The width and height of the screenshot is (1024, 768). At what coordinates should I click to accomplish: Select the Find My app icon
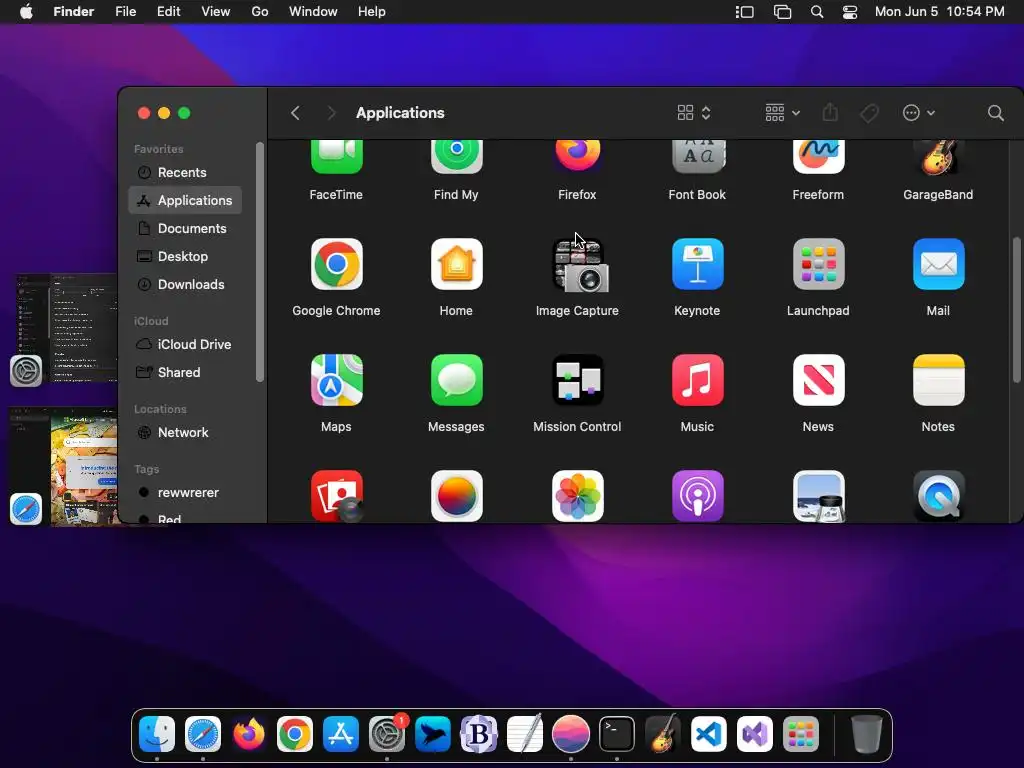click(x=456, y=157)
